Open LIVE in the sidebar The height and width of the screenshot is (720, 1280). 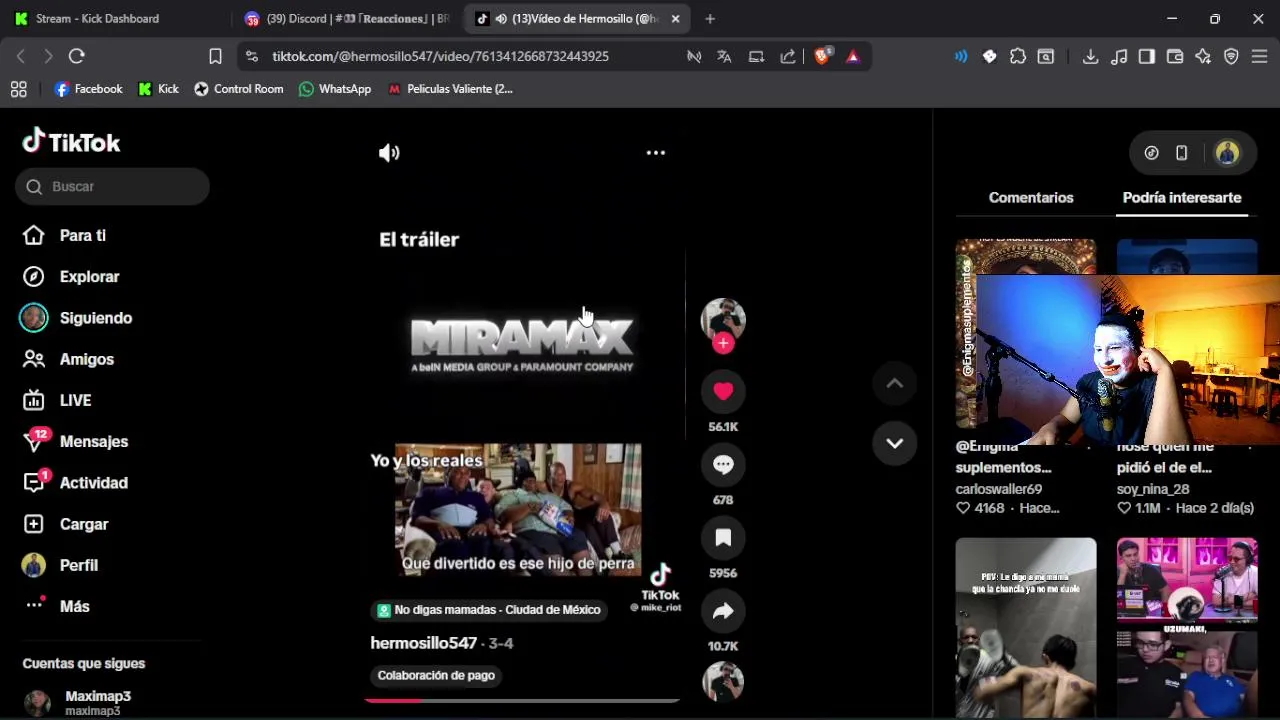pyautogui.click(x=57, y=400)
